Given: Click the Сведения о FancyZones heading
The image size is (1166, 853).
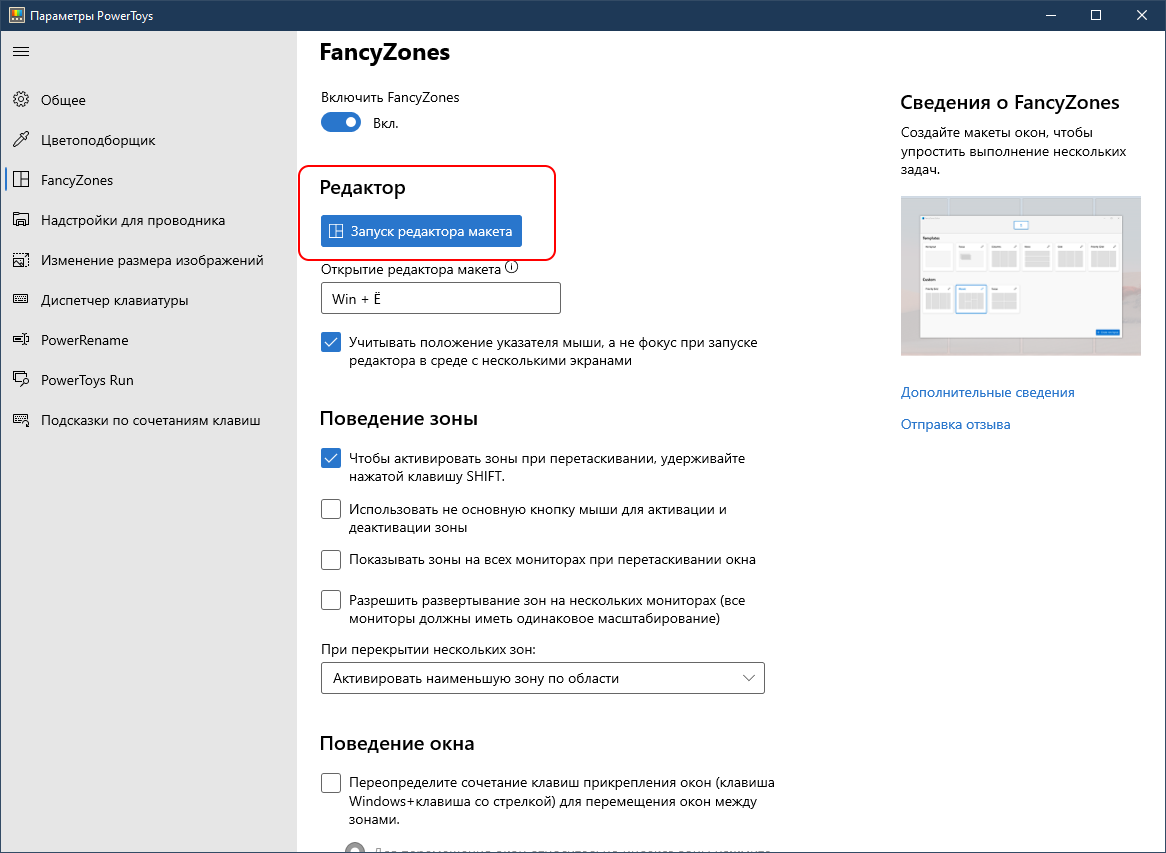Looking at the screenshot, I should (1010, 103).
